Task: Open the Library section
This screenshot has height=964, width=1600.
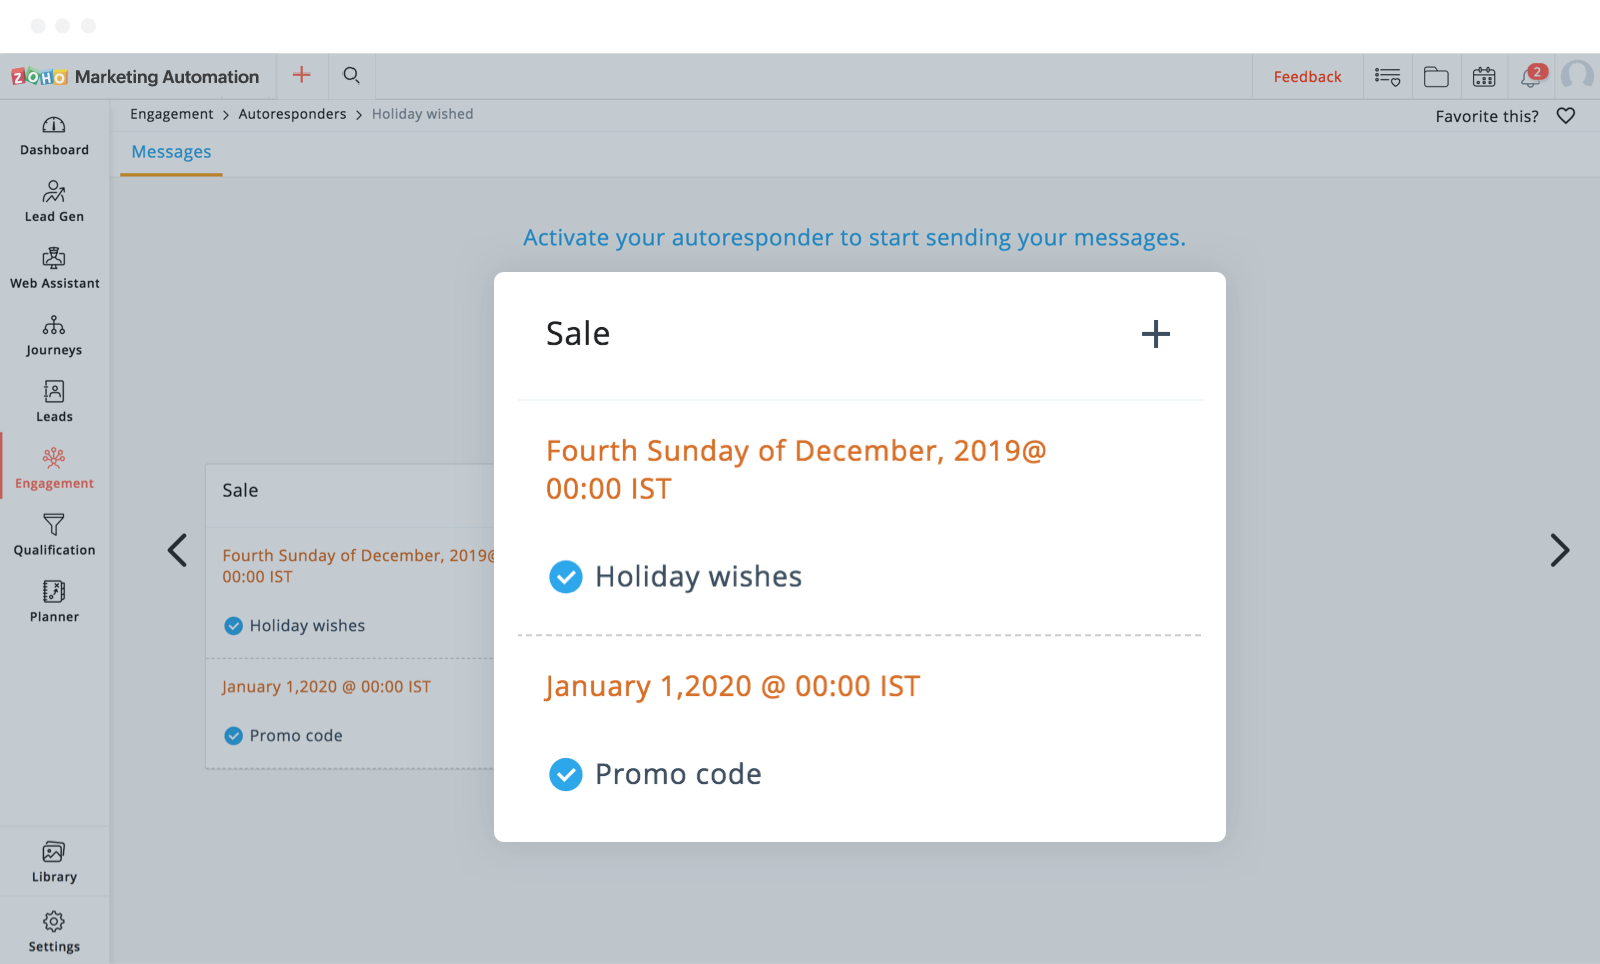Action: point(54,853)
